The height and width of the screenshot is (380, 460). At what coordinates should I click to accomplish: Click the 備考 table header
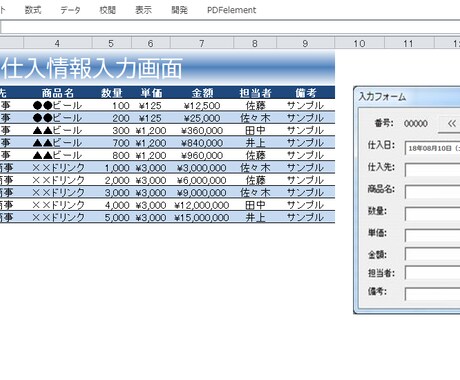click(x=306, y=93)
